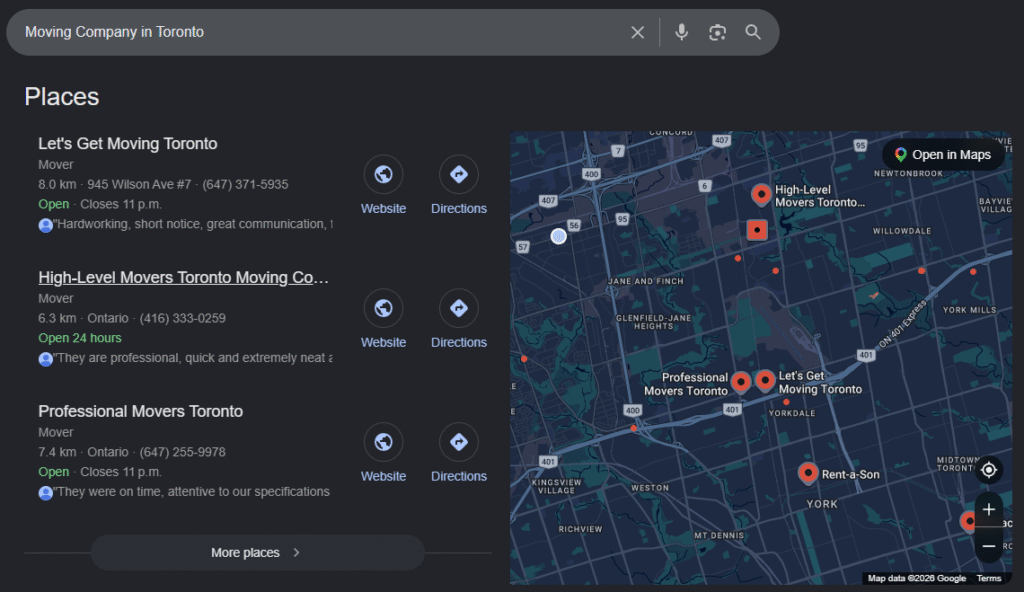This screenshot has width=1024, height=592.
Task: Click Rent-a-Son label on map
Action: [x=850, y=475]
